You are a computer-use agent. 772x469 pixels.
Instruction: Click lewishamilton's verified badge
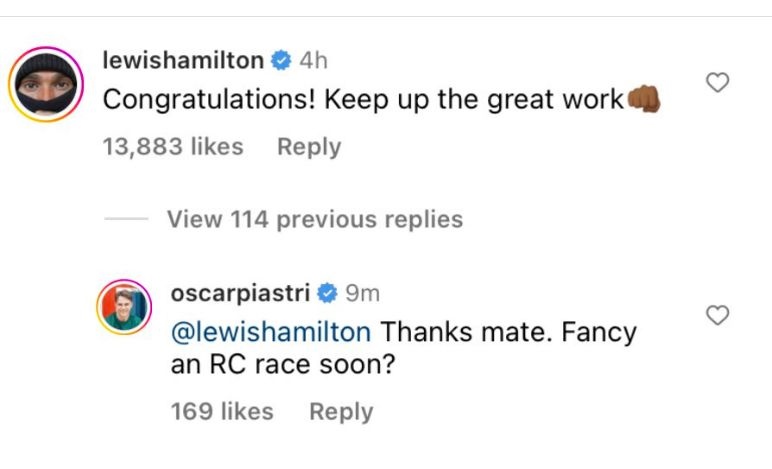[x=281, y=61]
